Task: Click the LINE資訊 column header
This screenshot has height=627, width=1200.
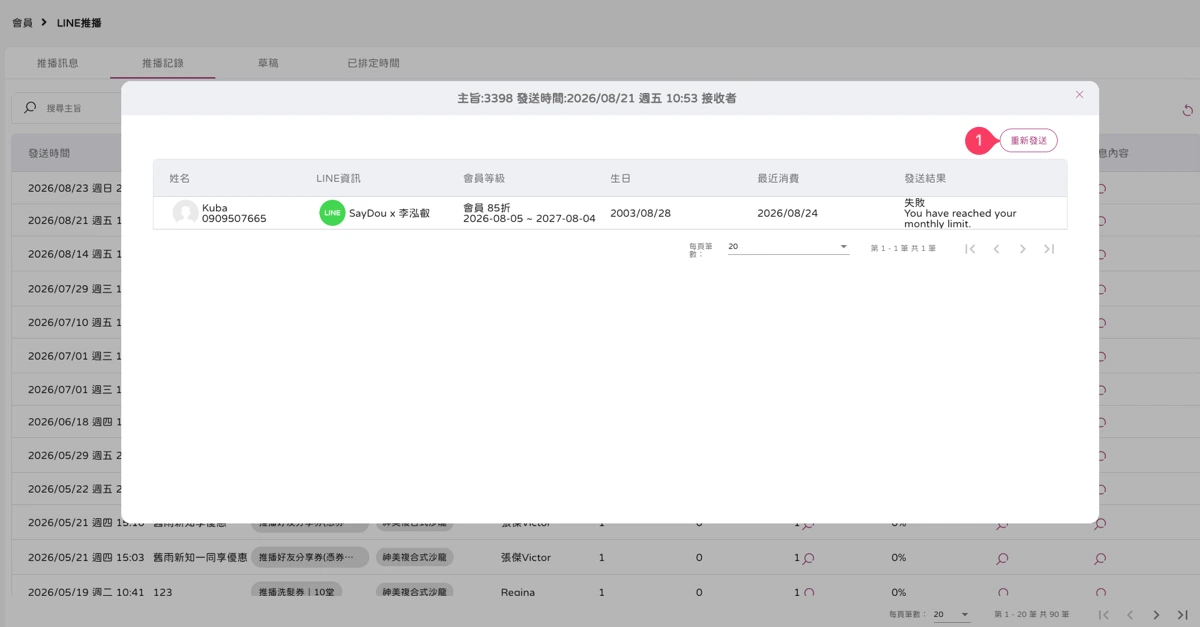Action: point(338,178)
